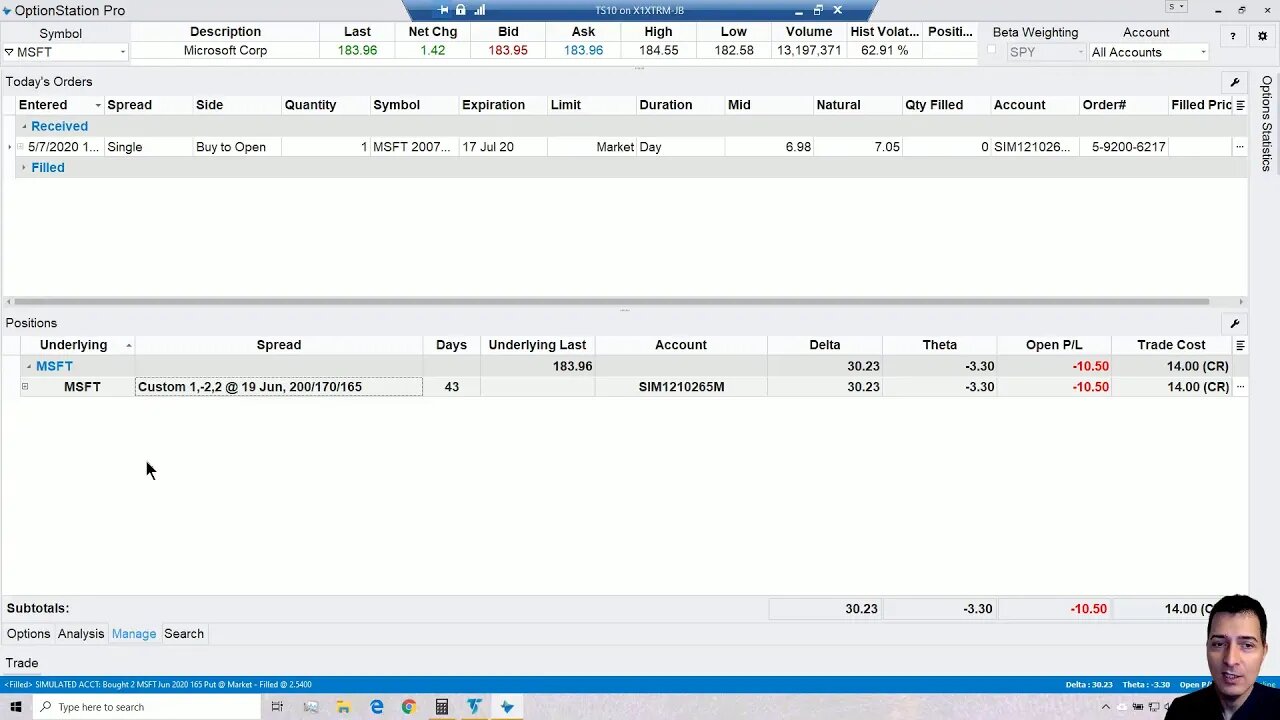Open the photo app icon on taskbar
Viewport: 1280px width, 720px height.
310,707
